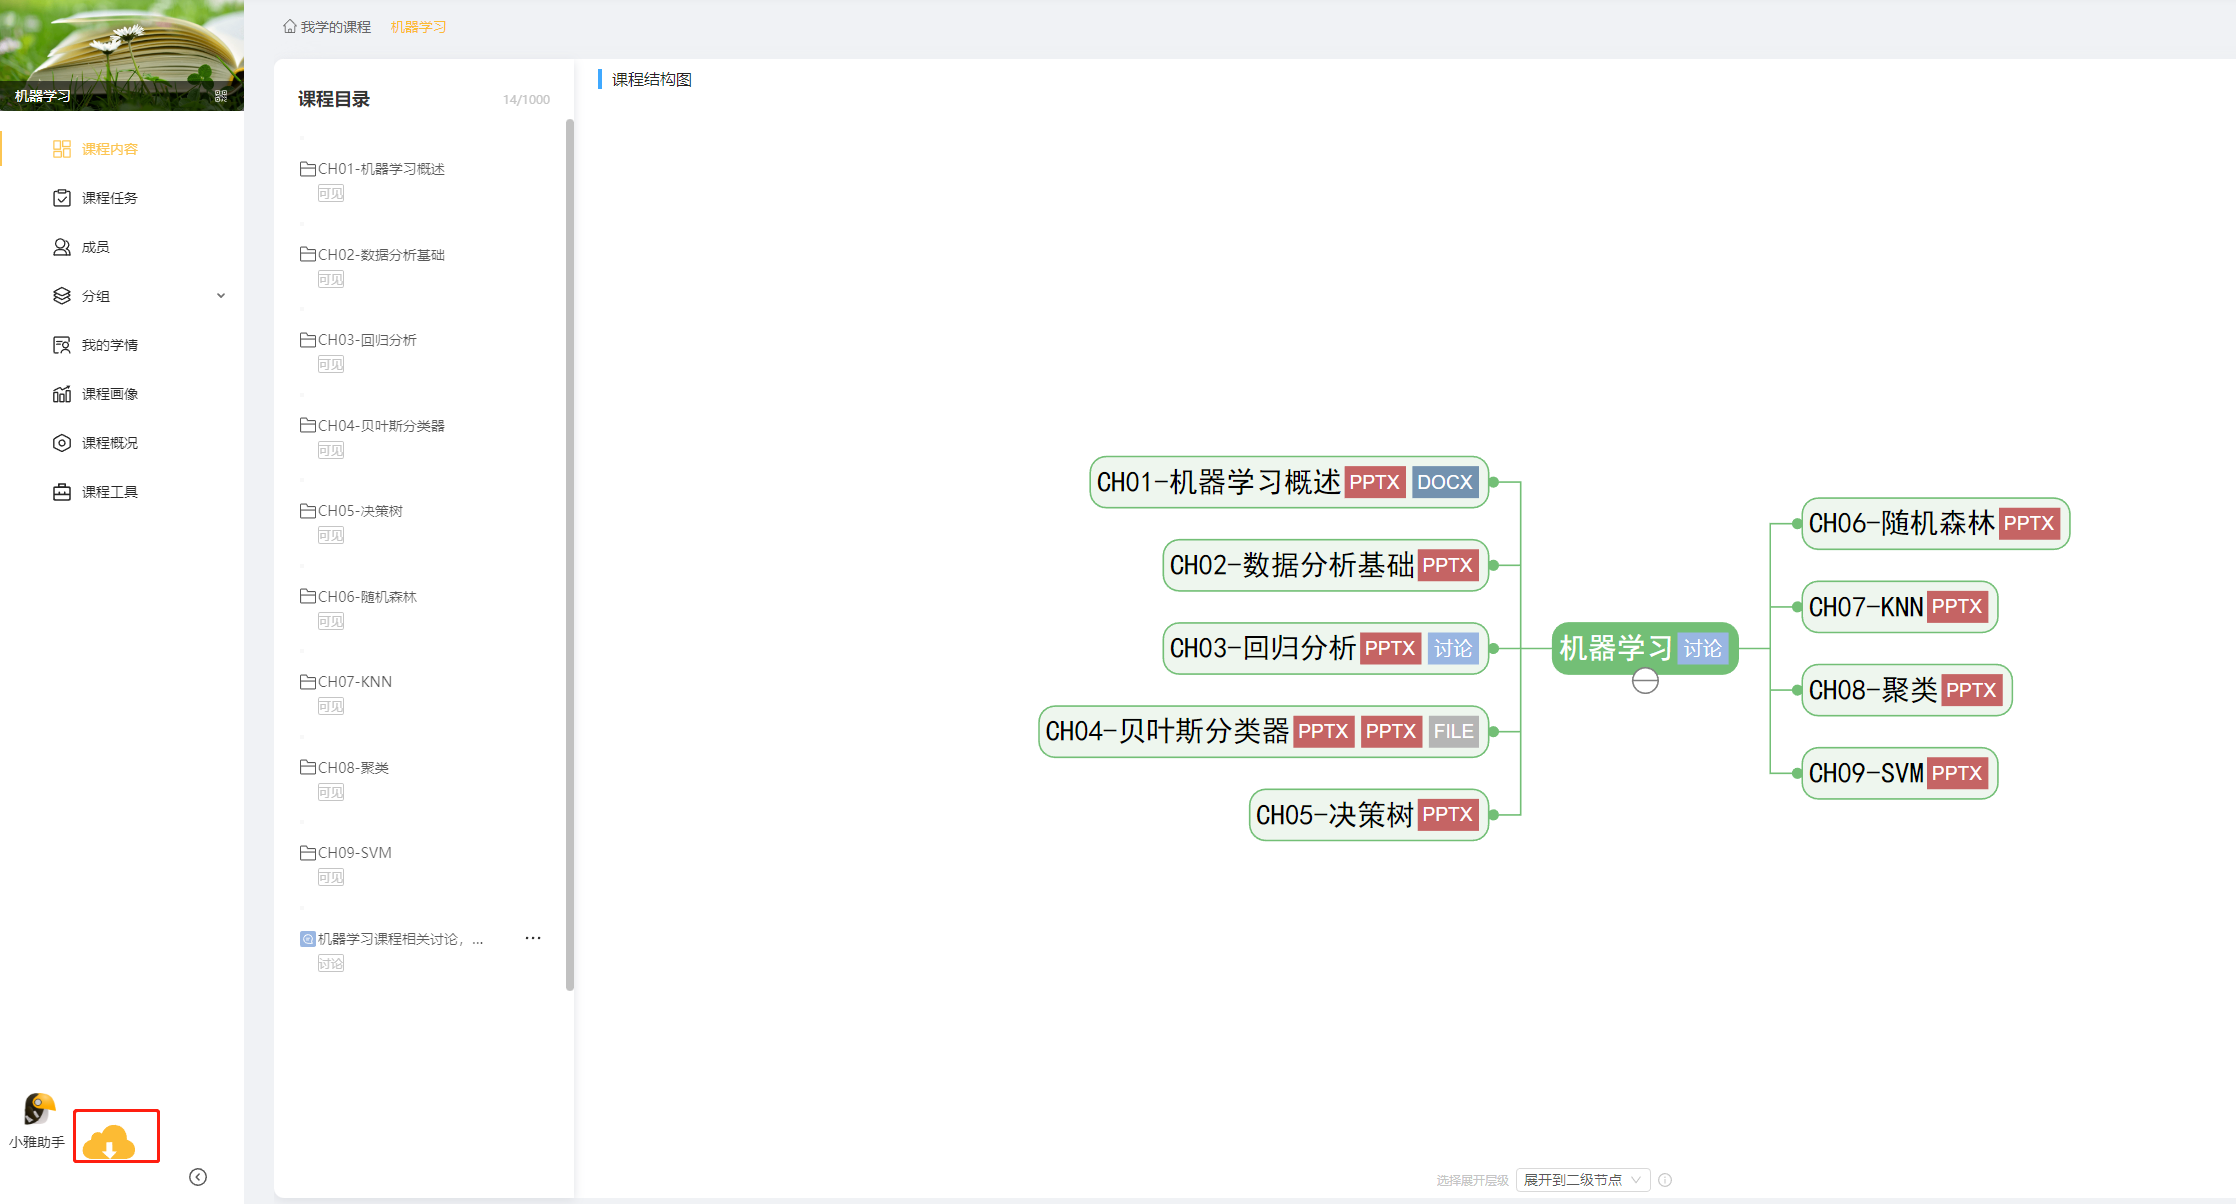Open 课程任务 from the sidebar
The image size is (2236, 1204).
(109, 198)
